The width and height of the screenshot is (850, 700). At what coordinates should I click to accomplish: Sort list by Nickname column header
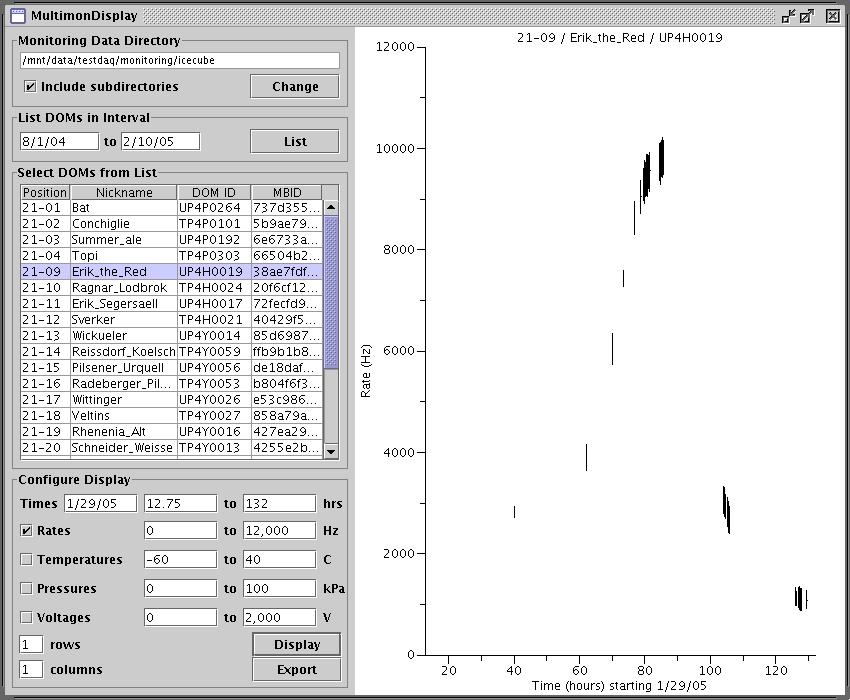[123, 192]
